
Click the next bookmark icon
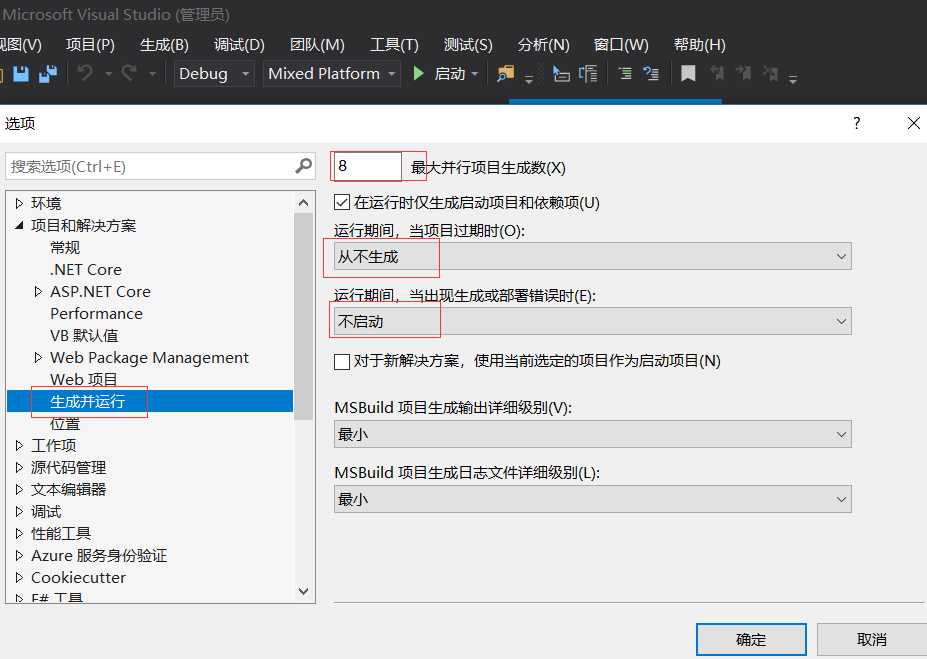[x=743, y=73]
